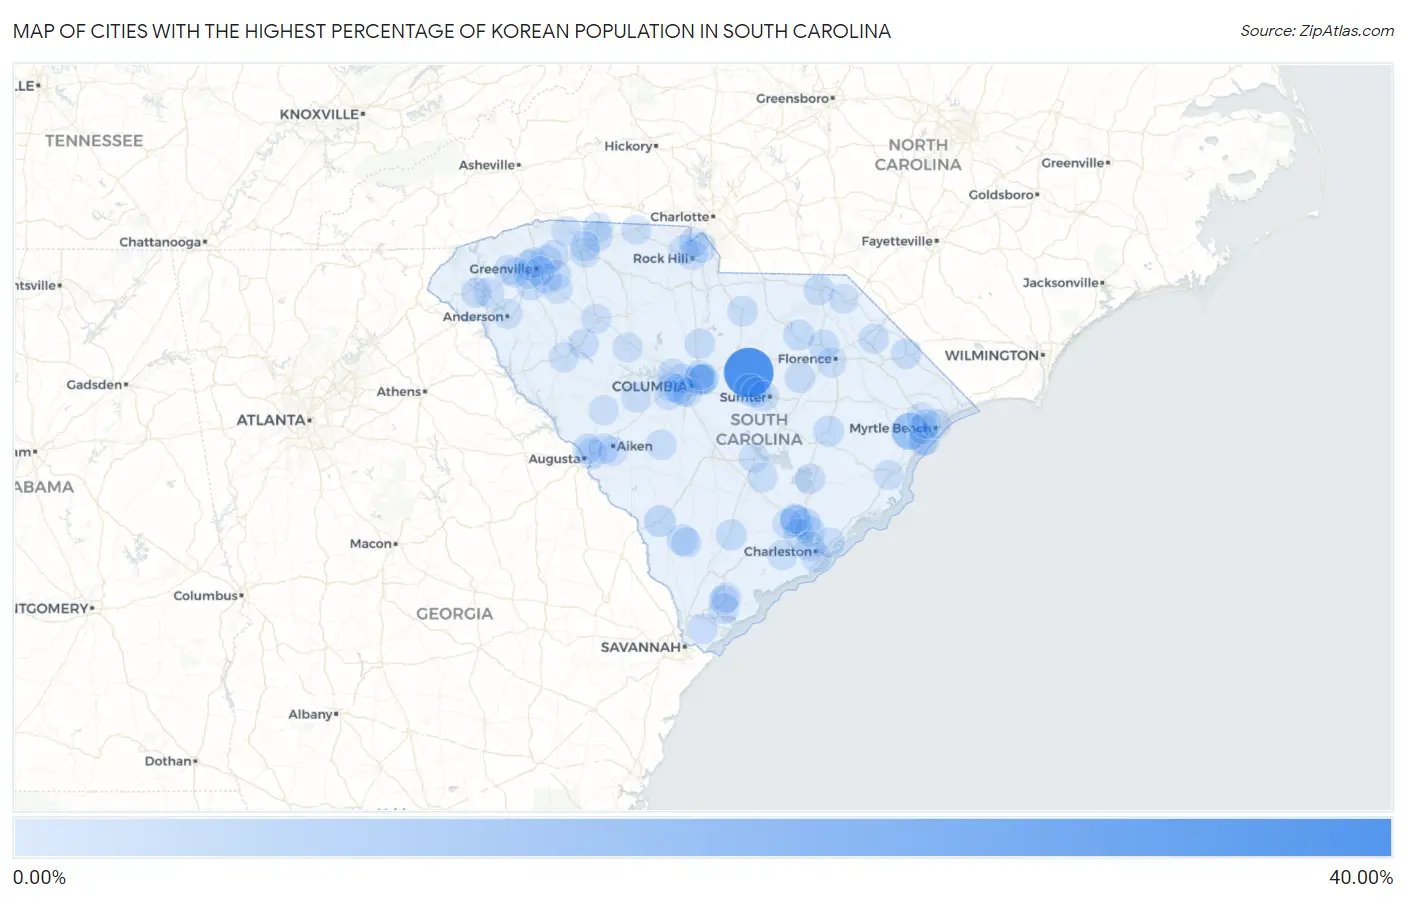Click the Augusta city label
1406x899 pixels.
coord(554,459)
